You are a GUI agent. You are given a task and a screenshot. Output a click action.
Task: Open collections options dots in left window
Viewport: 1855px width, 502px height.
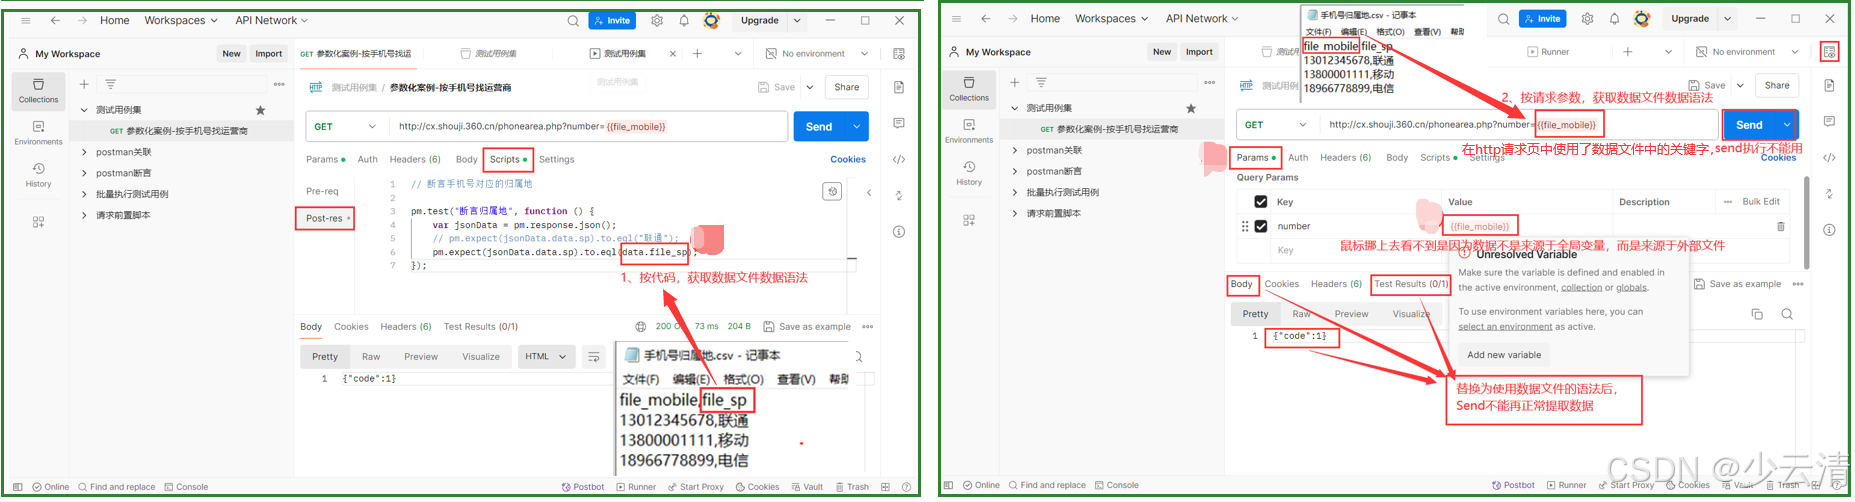point(279,84)
